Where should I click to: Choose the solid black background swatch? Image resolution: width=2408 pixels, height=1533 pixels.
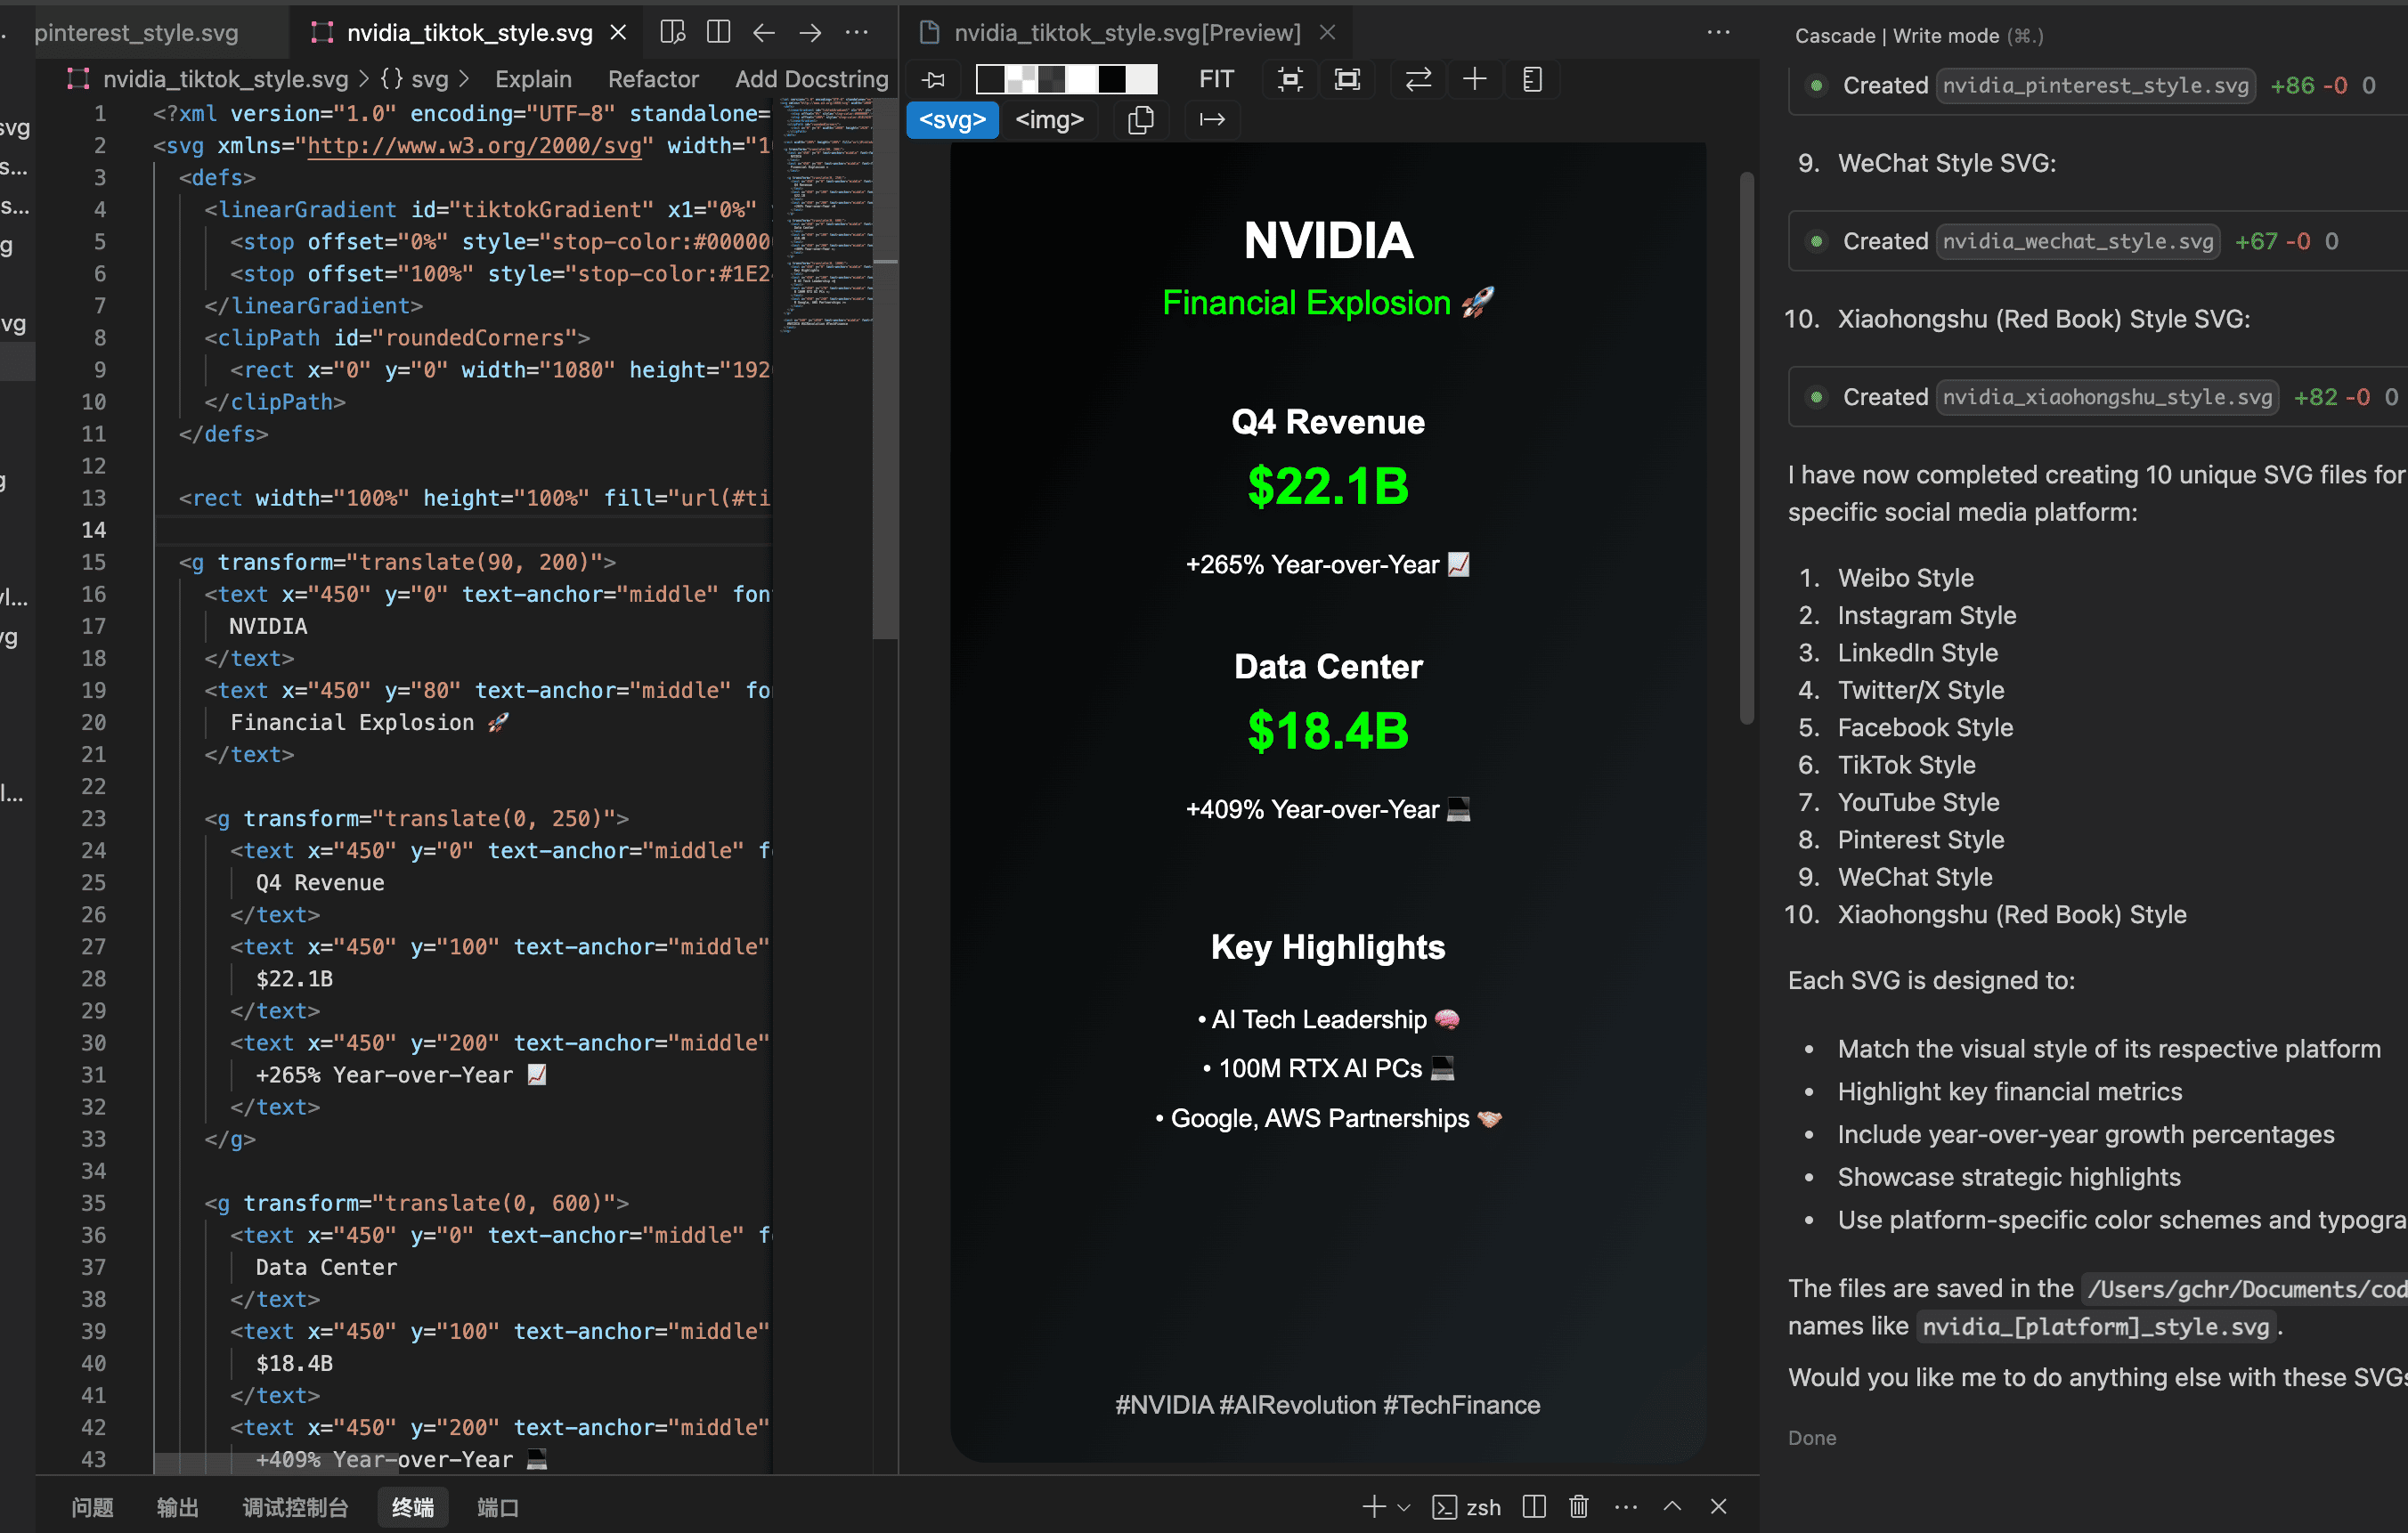coord(1111,79)
